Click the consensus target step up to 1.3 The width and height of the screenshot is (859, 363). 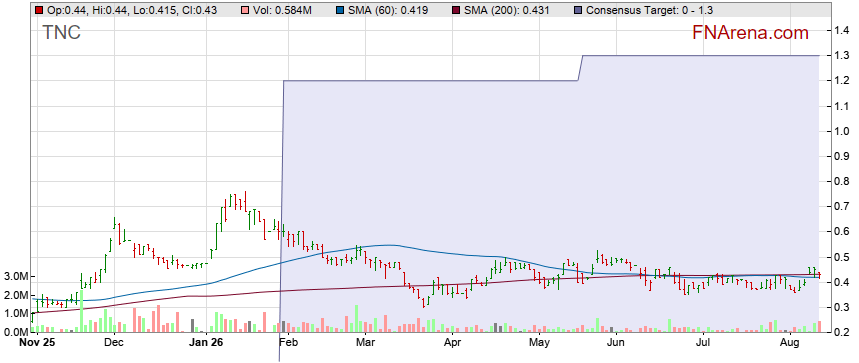581,67
